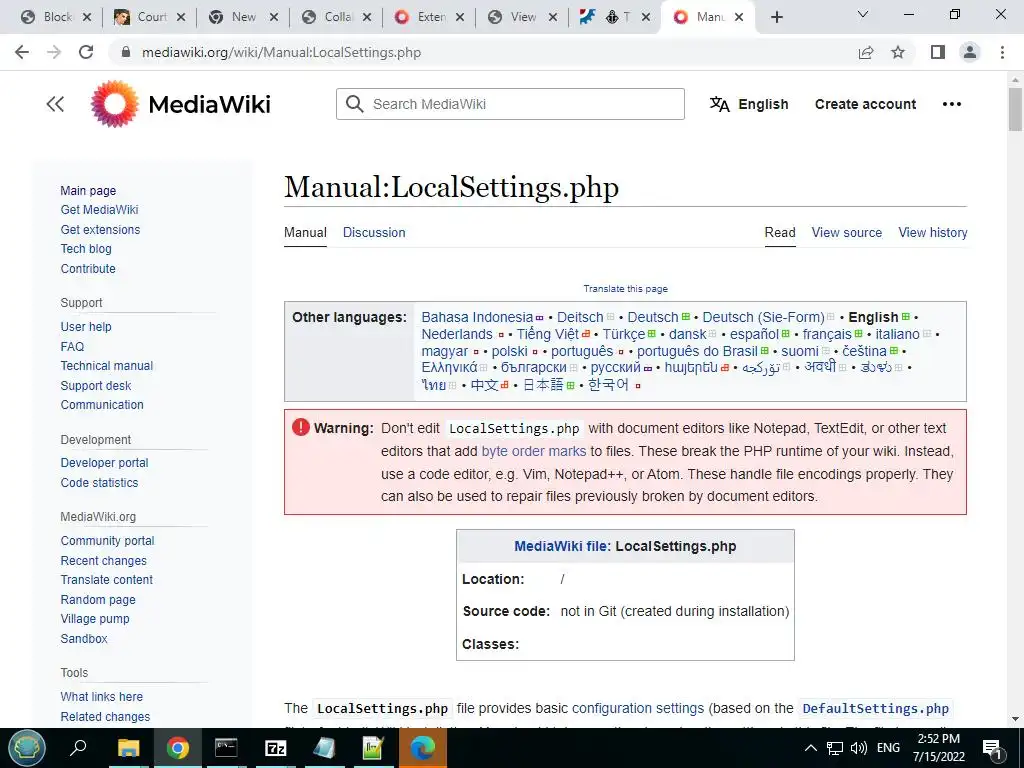Screen dimensions: 1024x768
Task: Open Get extensions in the sidebar
Action: pyautogui.click(x=101, y=229)
